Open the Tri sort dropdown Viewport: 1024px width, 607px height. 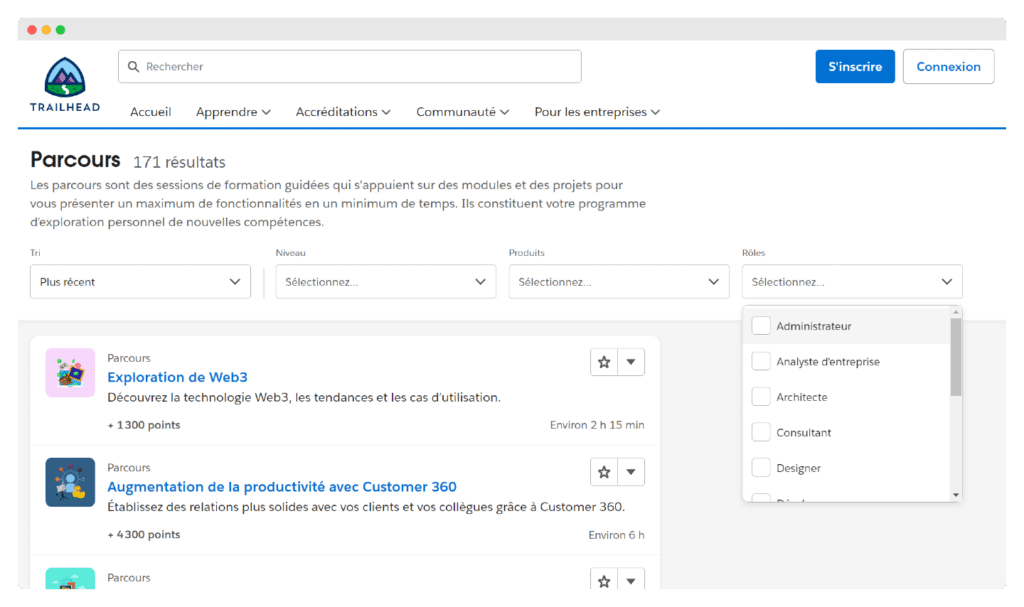click(140, 282)
